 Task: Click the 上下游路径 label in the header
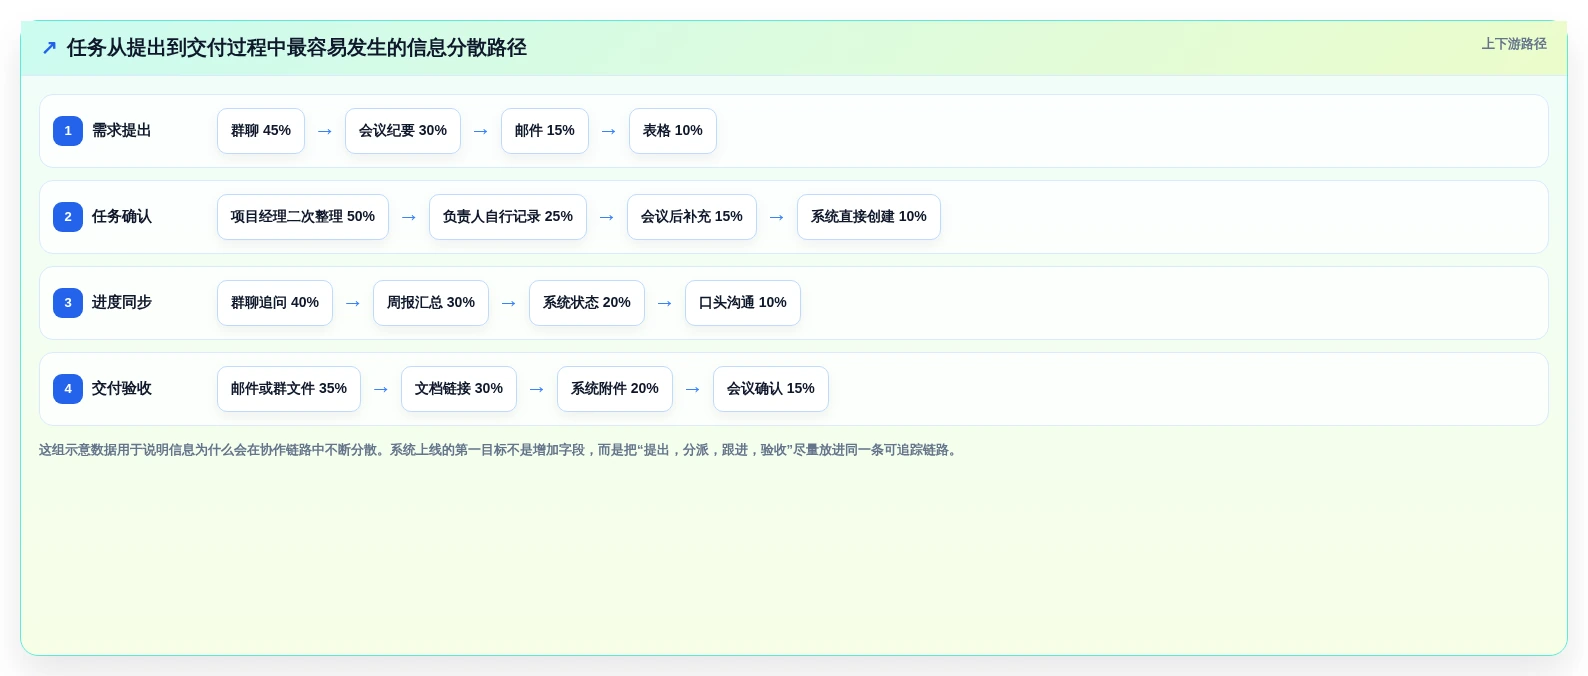point(1513,44)
